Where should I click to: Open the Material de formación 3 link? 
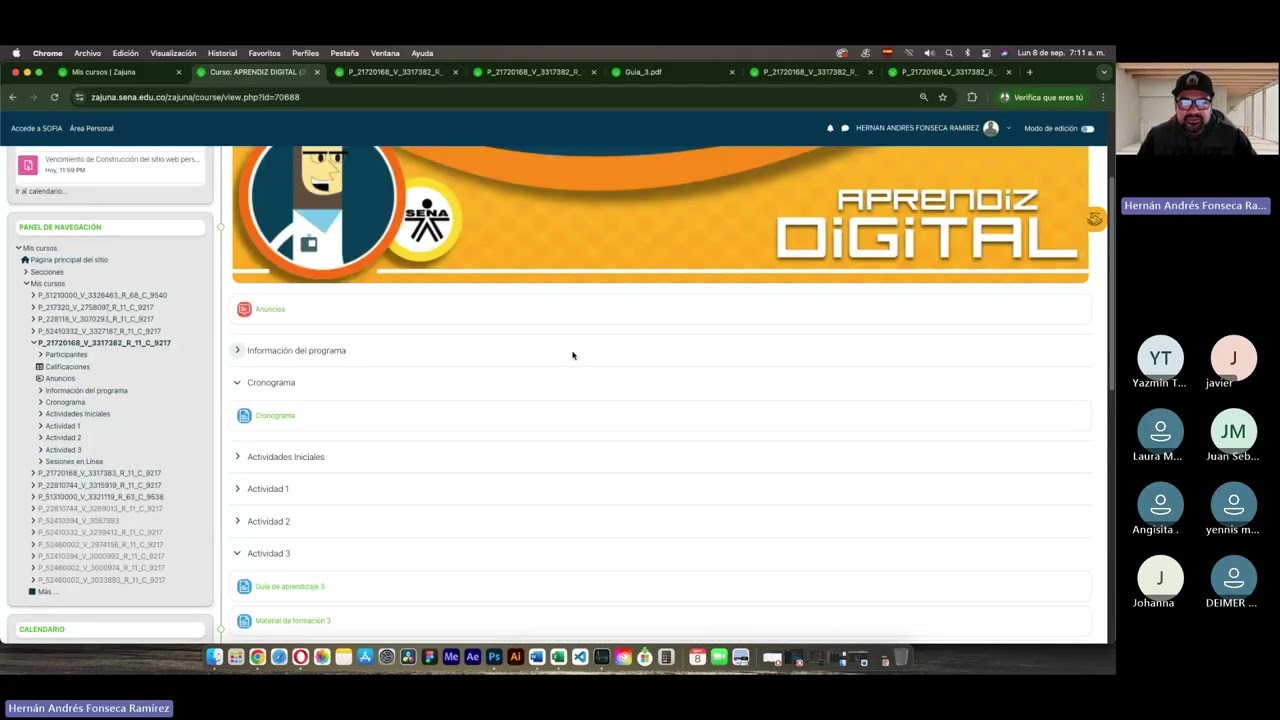[293, 621]
